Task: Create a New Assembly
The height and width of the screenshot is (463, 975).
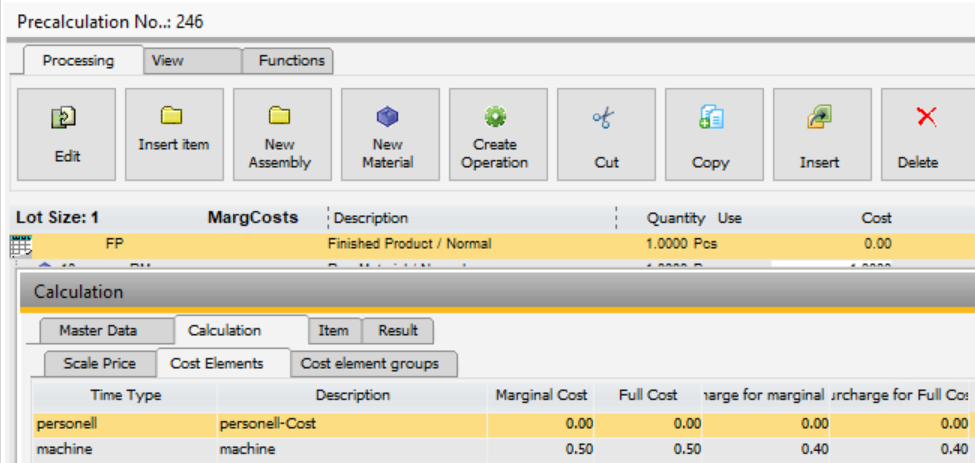Action: (x=280, y=116)
